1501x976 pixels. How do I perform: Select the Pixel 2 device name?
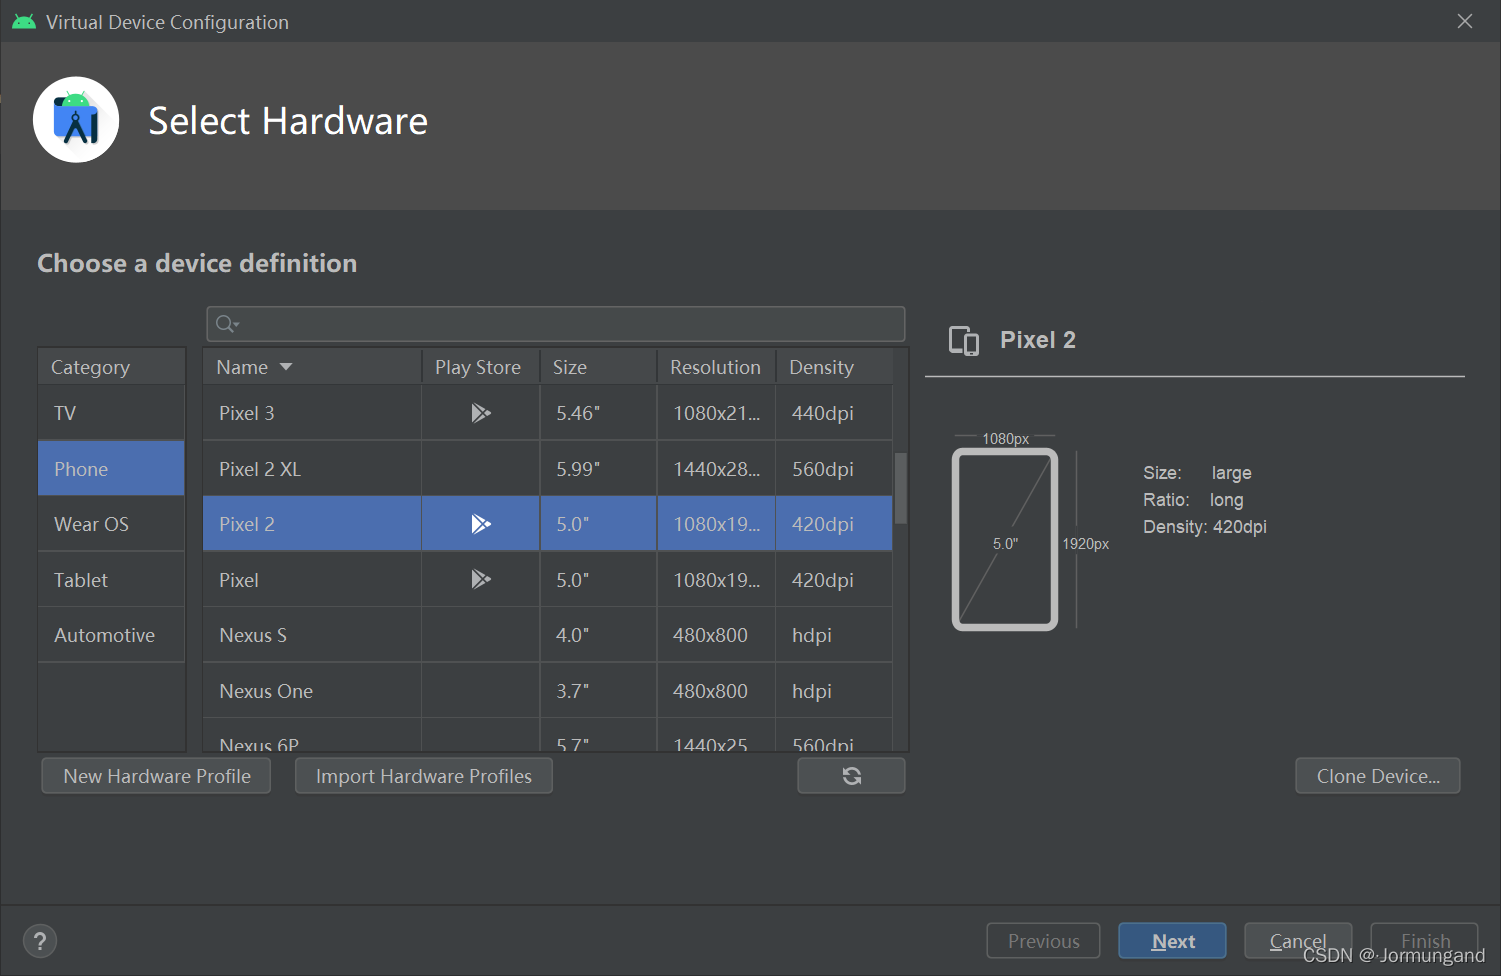click(247, 524)
